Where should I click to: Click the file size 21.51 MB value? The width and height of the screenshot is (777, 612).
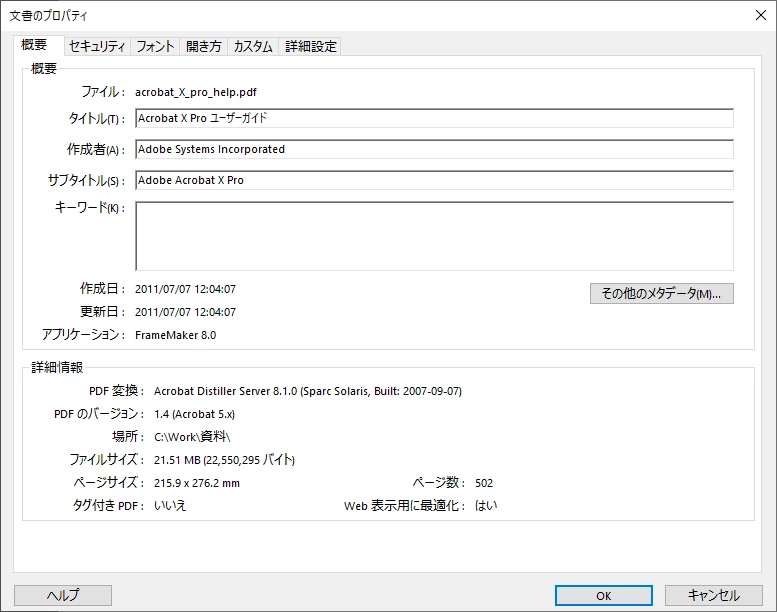(224, 460)
